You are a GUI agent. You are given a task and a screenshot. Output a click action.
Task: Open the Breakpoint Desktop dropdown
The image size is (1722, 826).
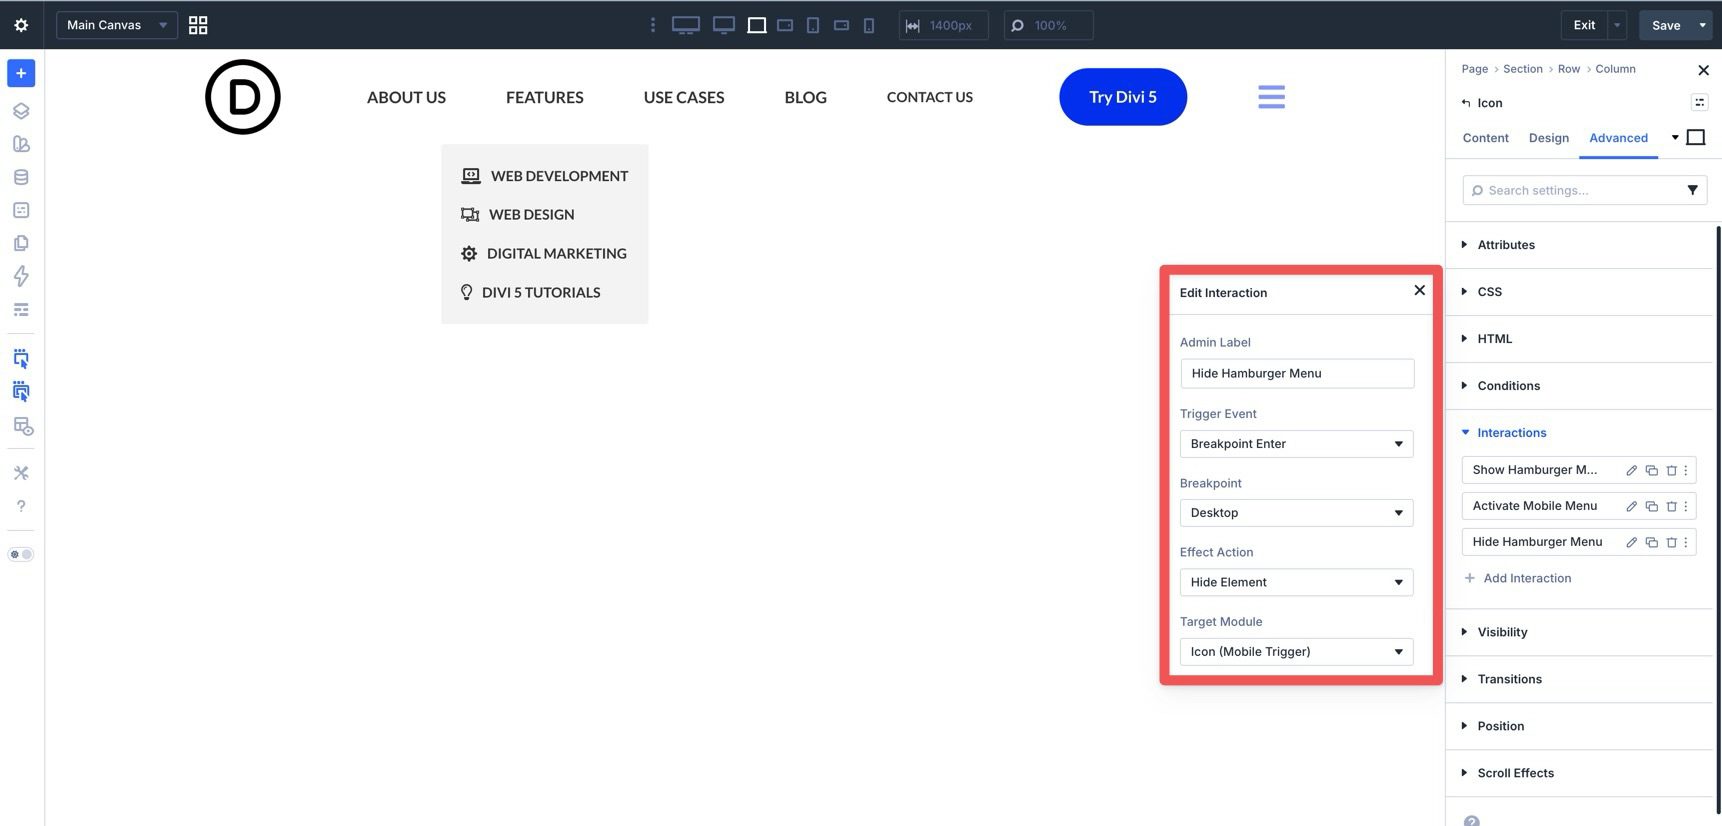[1297, 513]
